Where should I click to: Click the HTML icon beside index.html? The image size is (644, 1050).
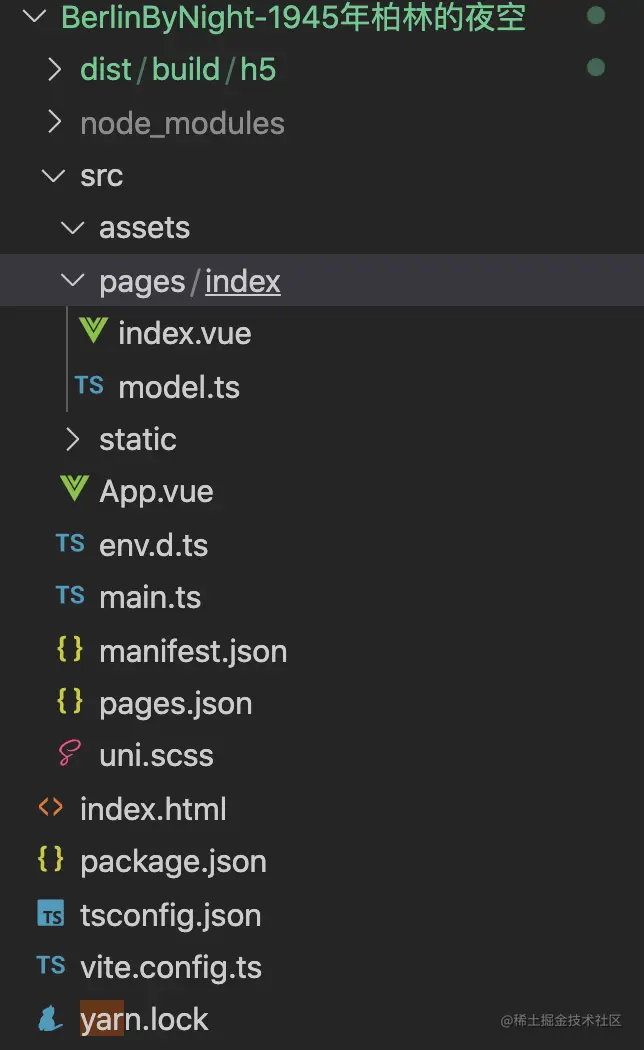tap(50, 807)
